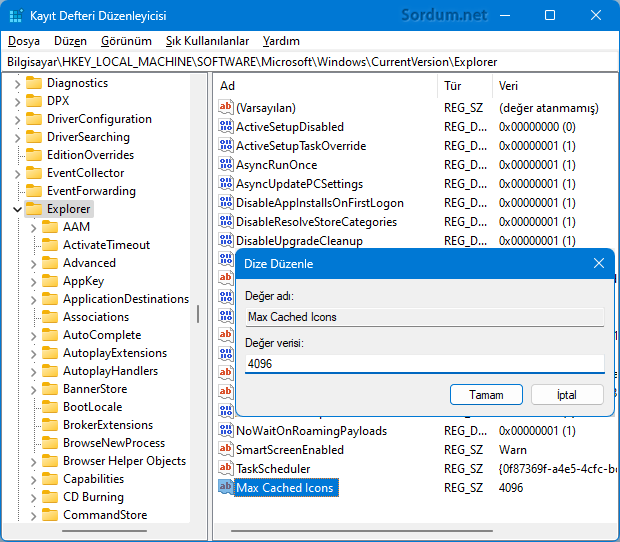
Task: Click the Capabilities folder icon
Action: pos(50,479)
